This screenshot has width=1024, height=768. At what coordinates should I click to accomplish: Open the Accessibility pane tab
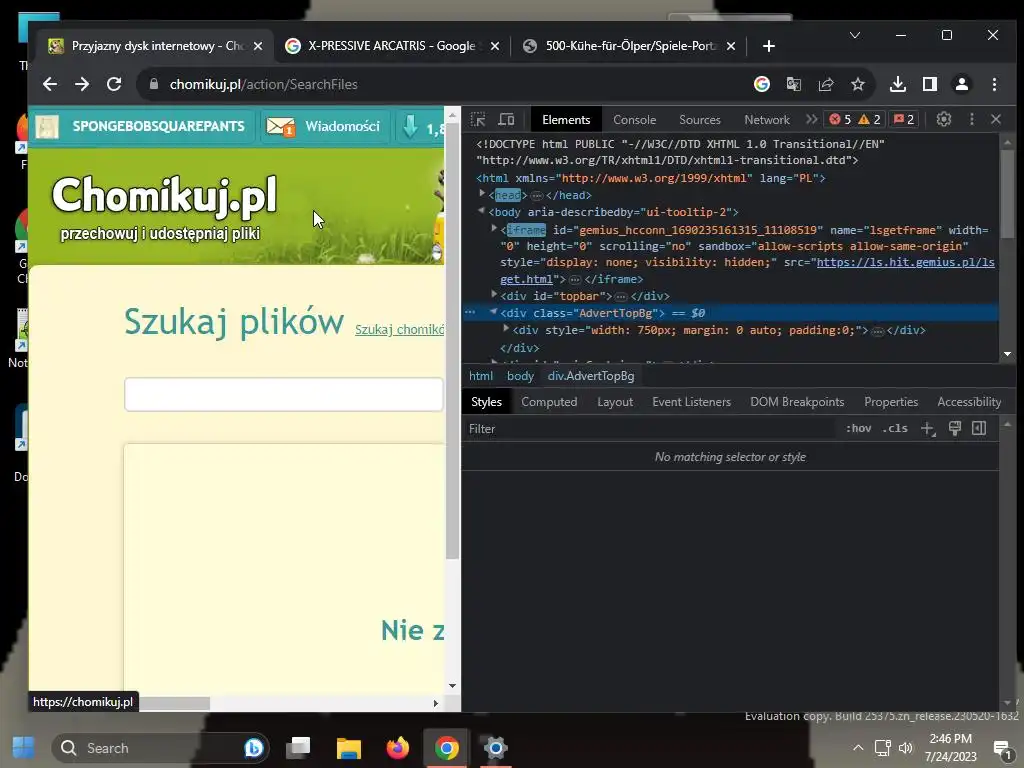[969, 402]
